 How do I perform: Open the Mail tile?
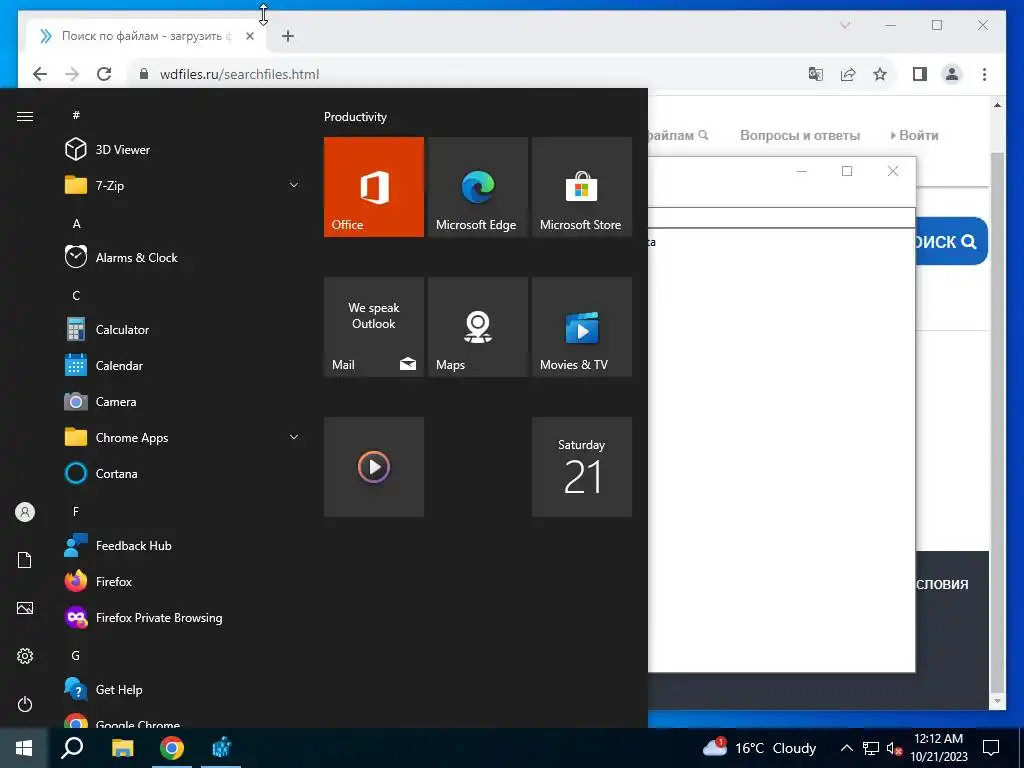[374, 327]
